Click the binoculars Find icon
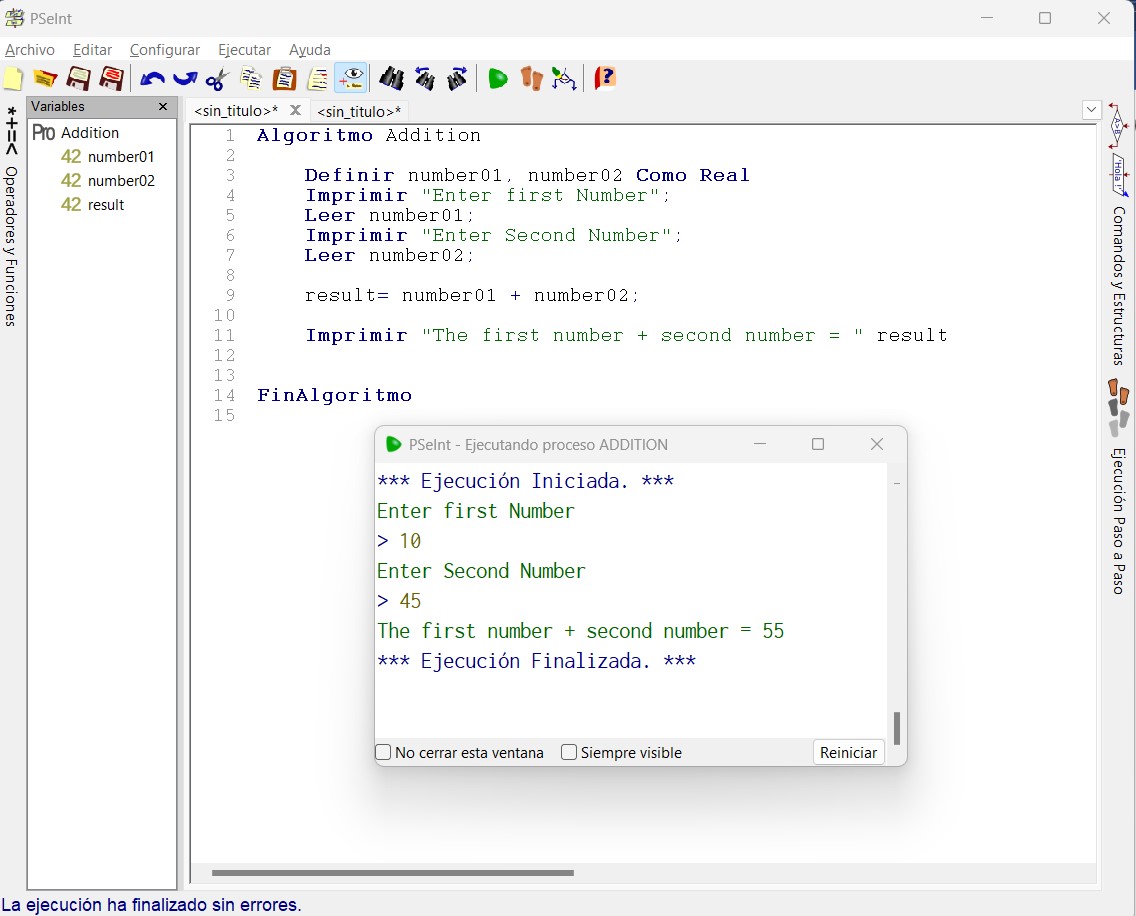Image resolution: width=1136 pixels, height=916 pixels. pos(391,78)
